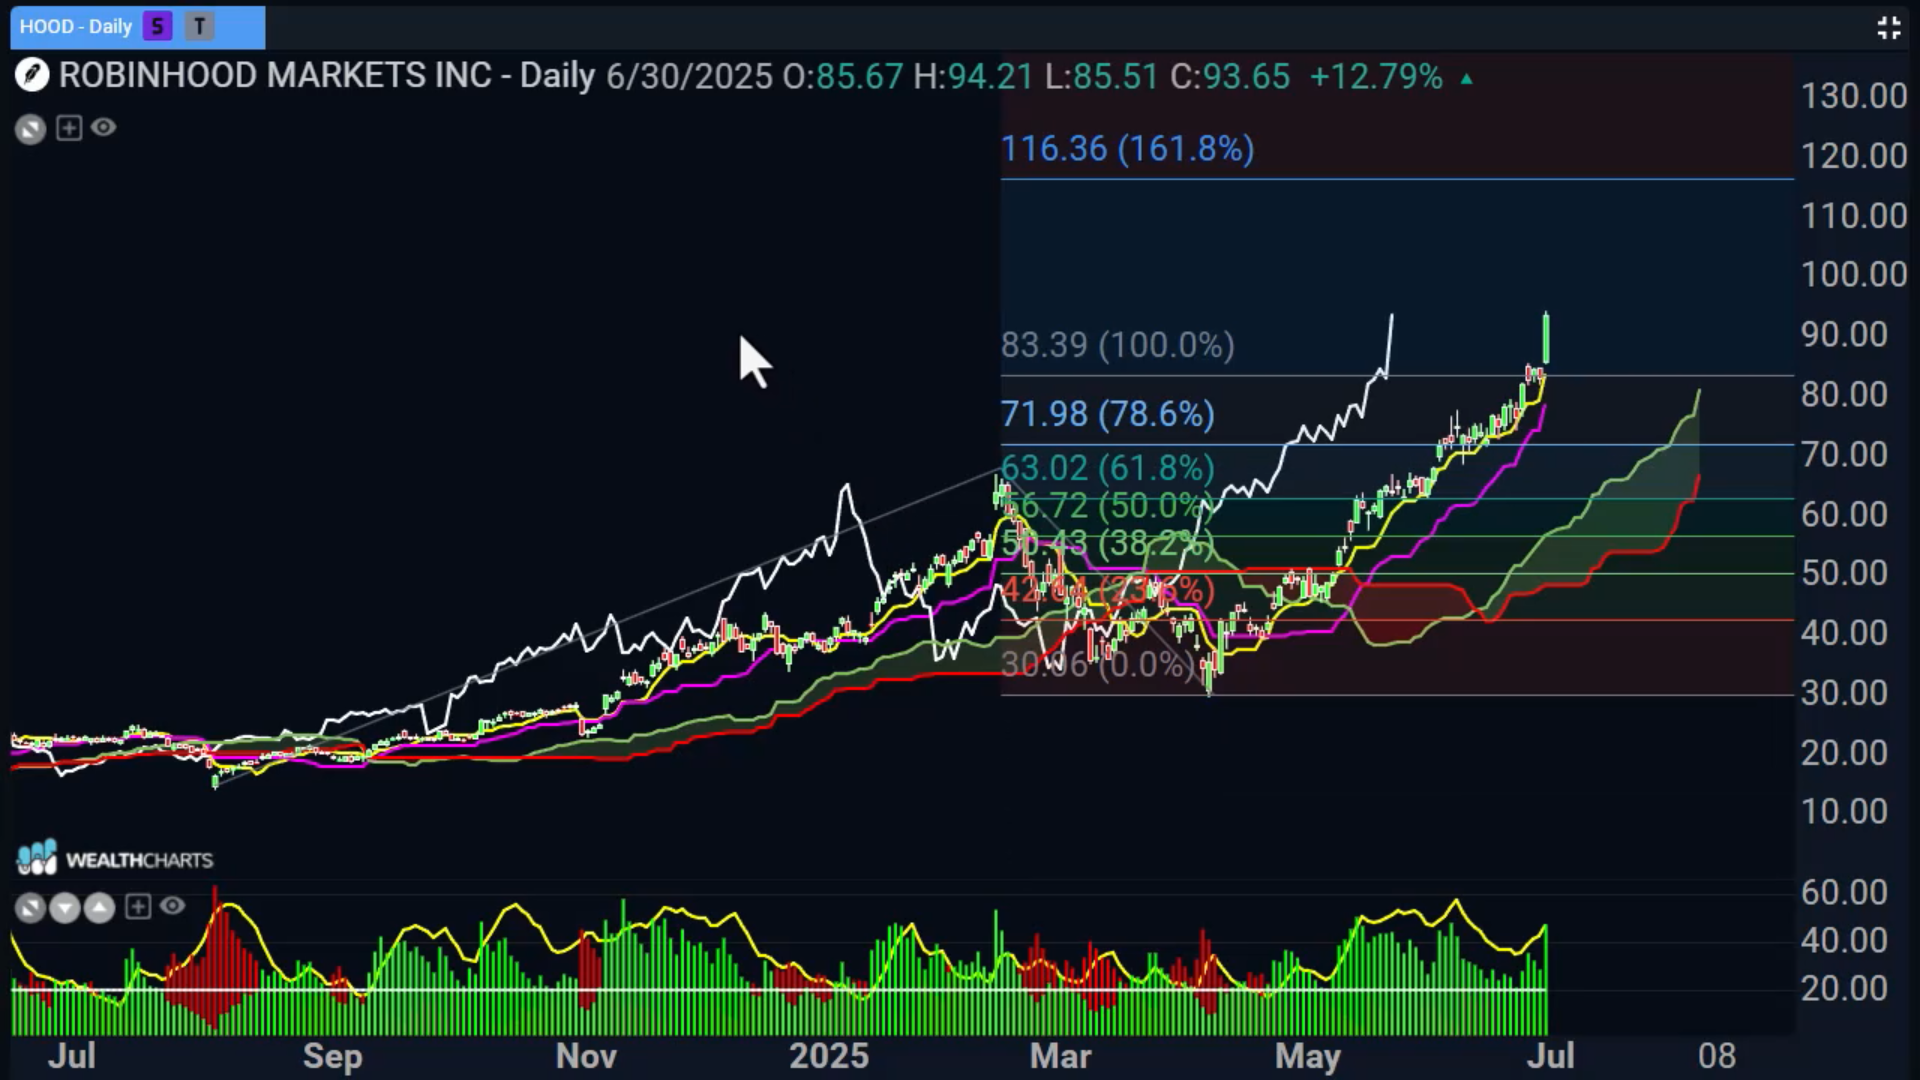Toggle visibility eye of main price pane
The width and height of the screenshot is (1920, 1080).
coord(104,128)
